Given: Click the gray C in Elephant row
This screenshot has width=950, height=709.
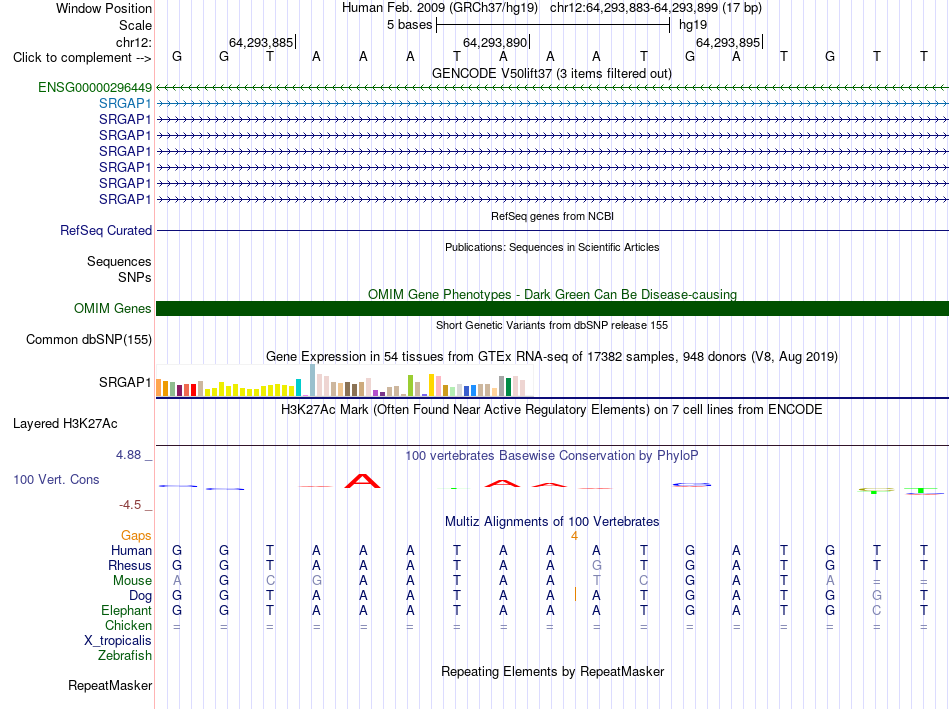Looking at the screenshot, I should pos(877,610).
